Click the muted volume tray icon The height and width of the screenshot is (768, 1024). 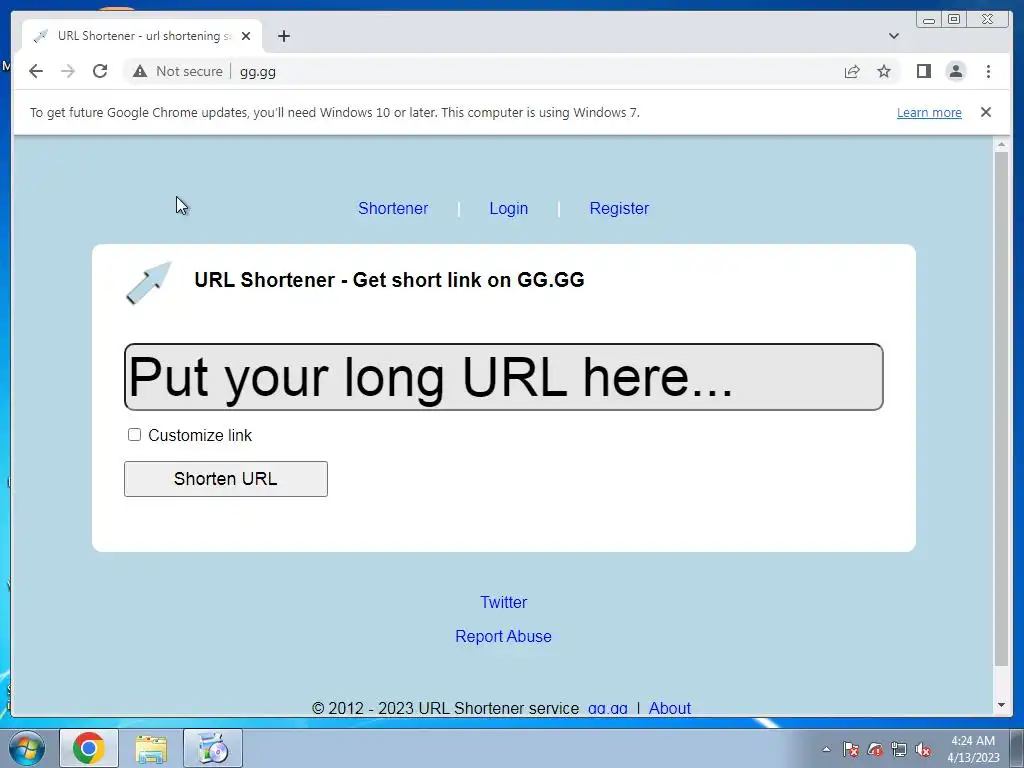923,749
